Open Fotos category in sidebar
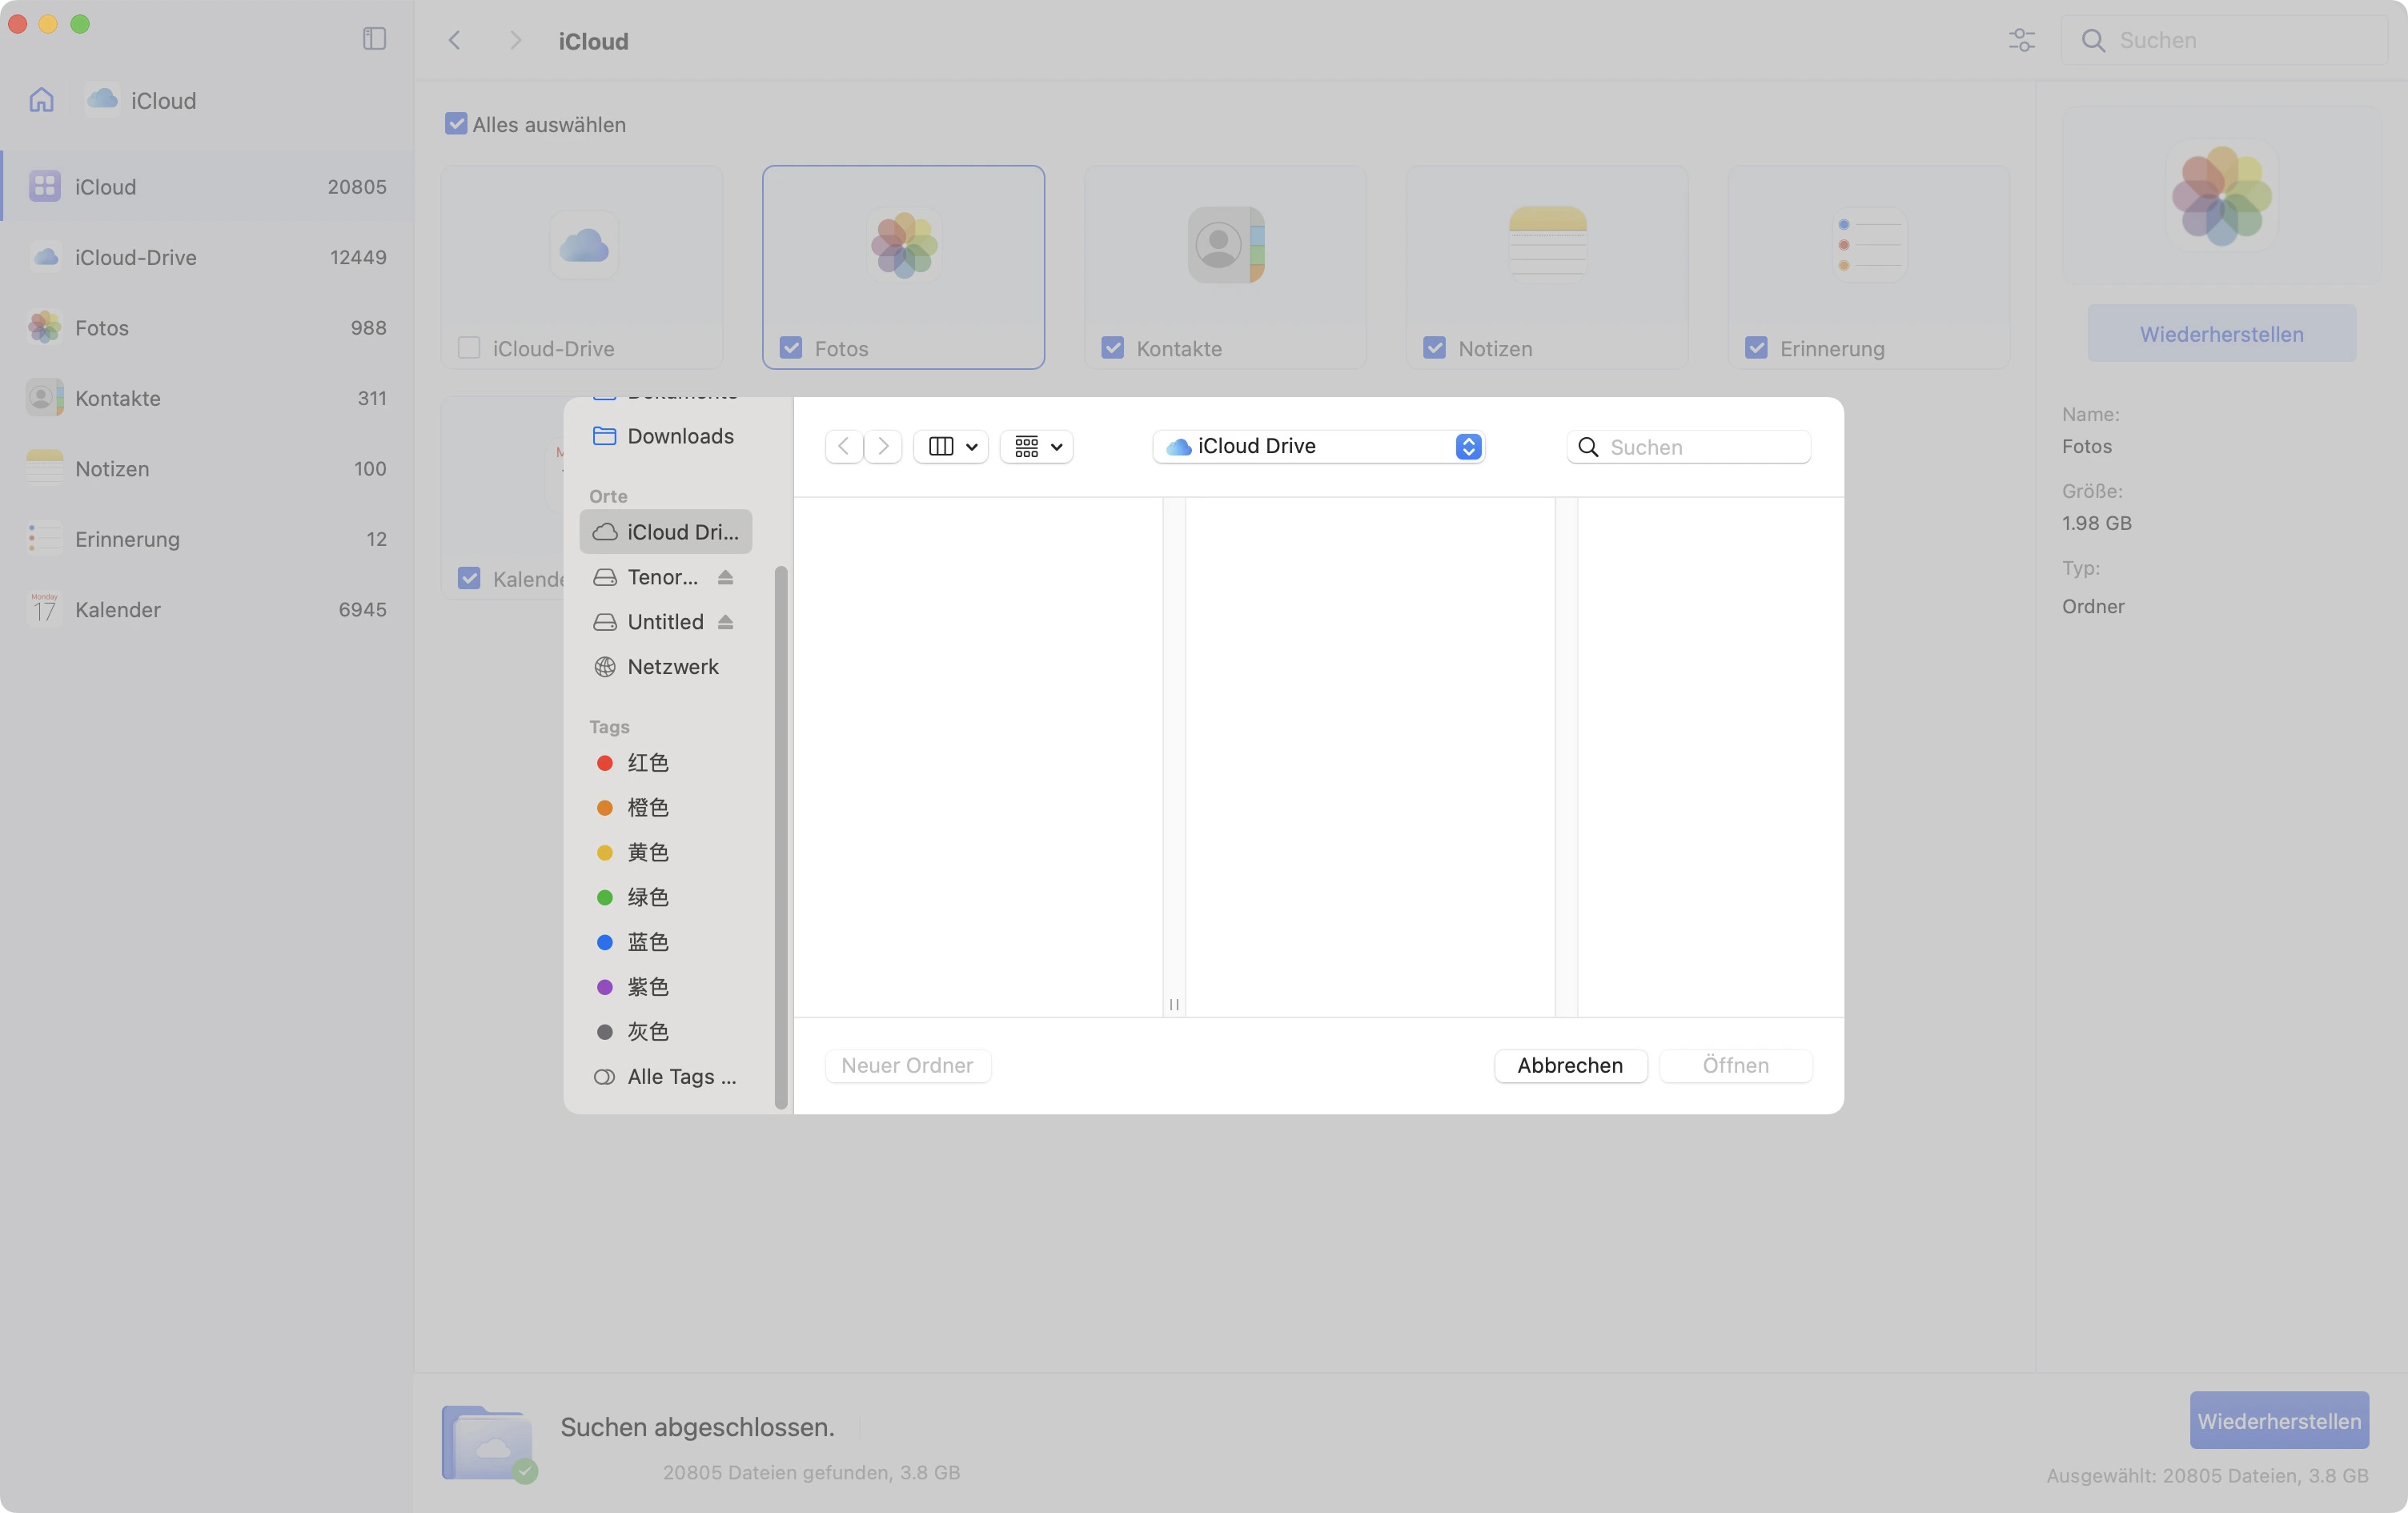2408x1513 pixels. [x=207, y=327]
